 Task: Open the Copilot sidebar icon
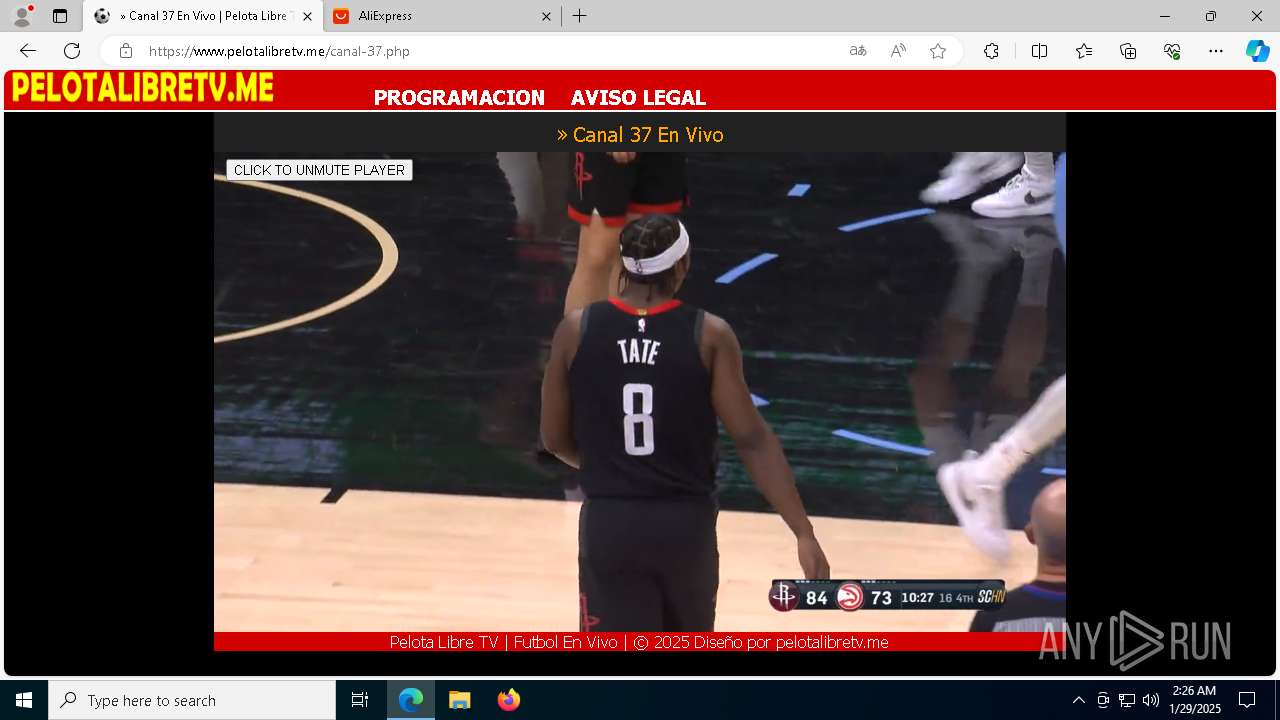1257,51
